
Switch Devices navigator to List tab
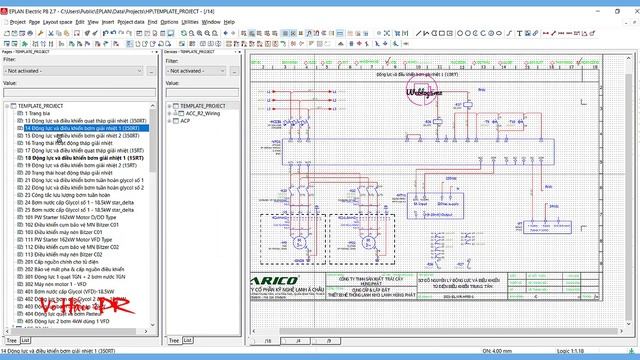188,340
